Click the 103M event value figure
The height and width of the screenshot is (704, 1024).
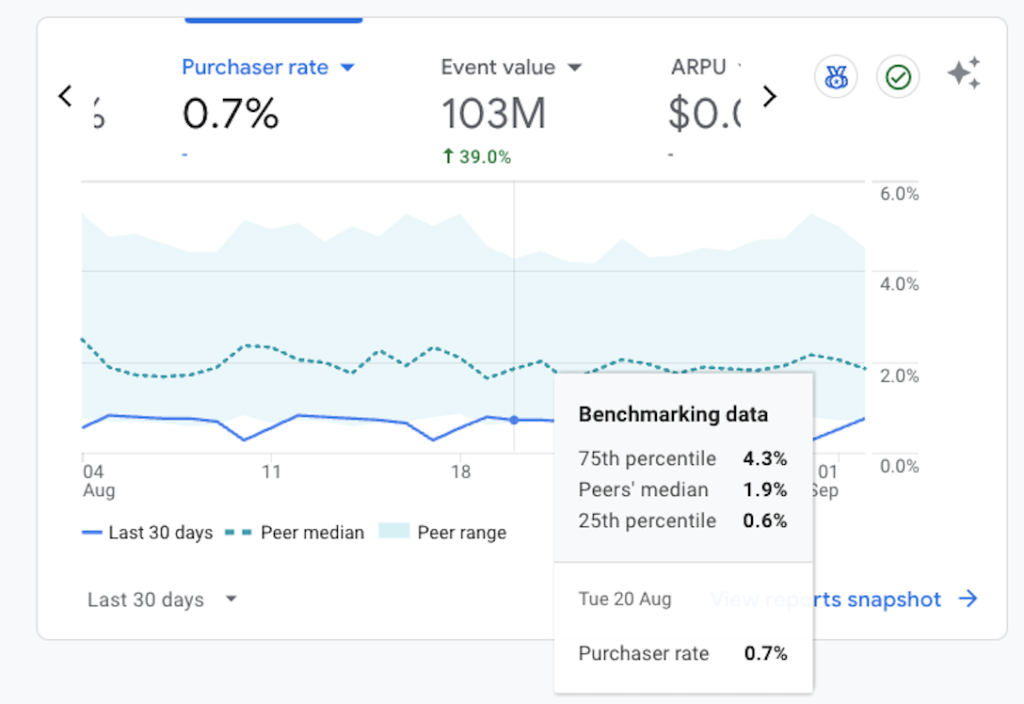click(x=494, y=115)
